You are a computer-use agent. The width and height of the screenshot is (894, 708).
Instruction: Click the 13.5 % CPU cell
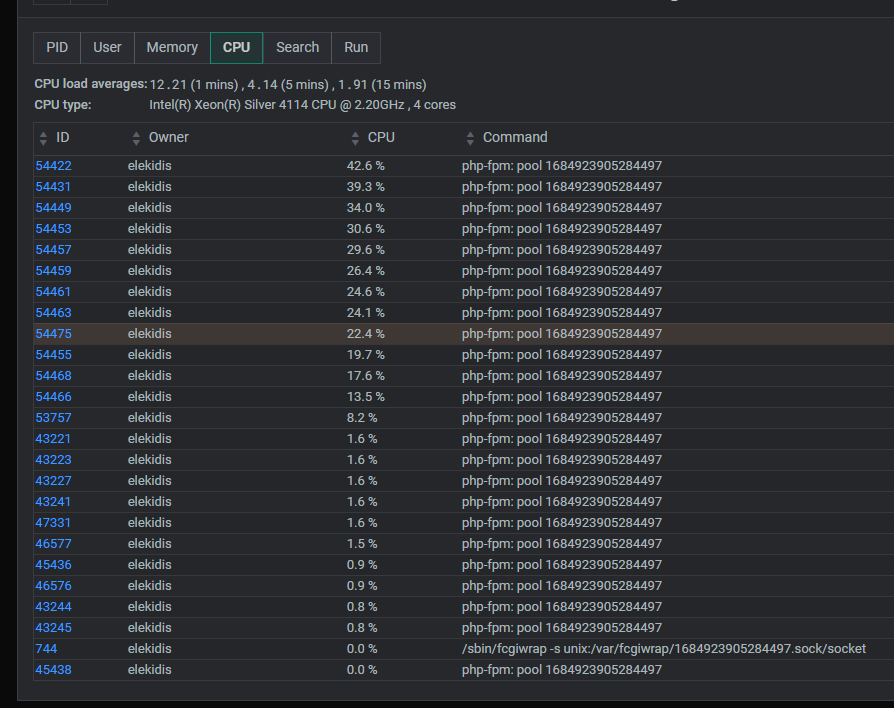click(x=365, y=397)
